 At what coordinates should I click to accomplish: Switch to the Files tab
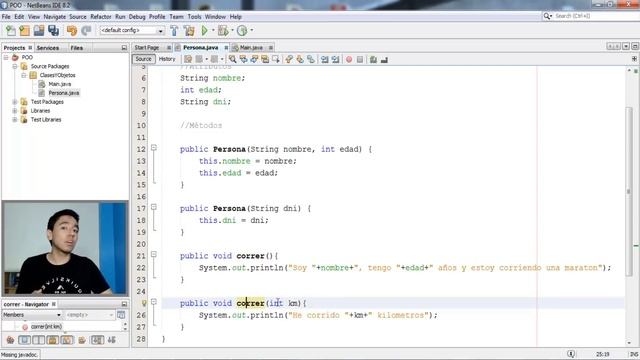point(76,48)
